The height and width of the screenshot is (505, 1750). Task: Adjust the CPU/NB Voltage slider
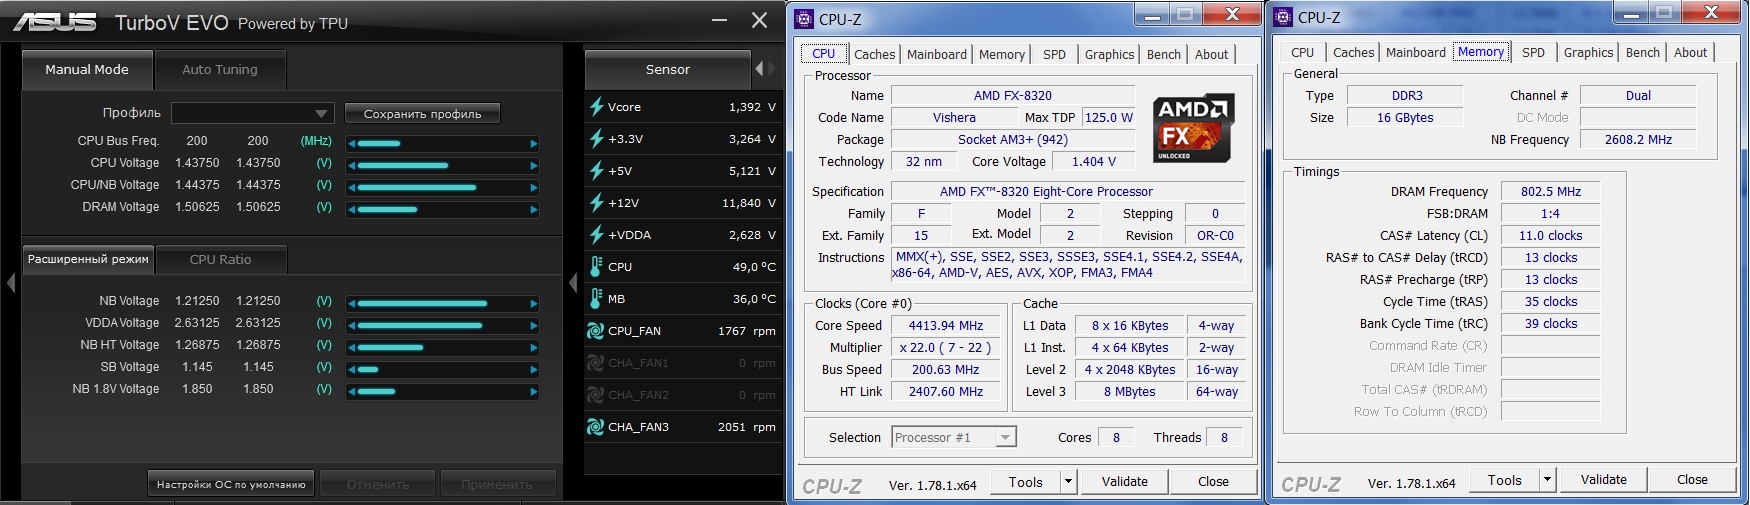tap(443, 188)
